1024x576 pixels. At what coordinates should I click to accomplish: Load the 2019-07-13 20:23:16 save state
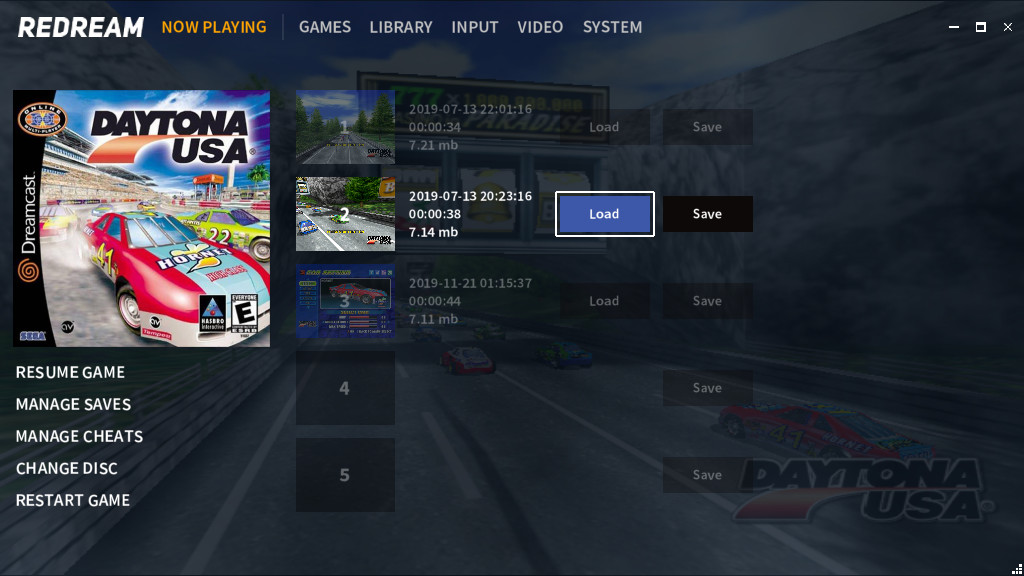coord(605,214)
